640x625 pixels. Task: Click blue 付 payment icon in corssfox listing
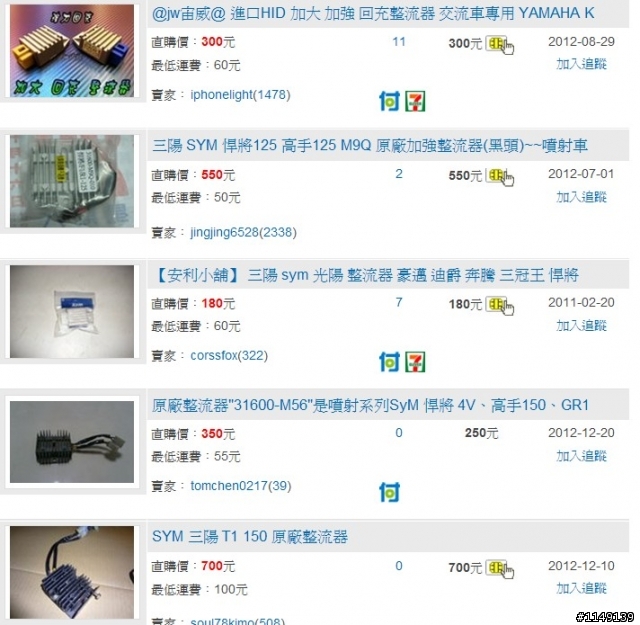(389, 362)
